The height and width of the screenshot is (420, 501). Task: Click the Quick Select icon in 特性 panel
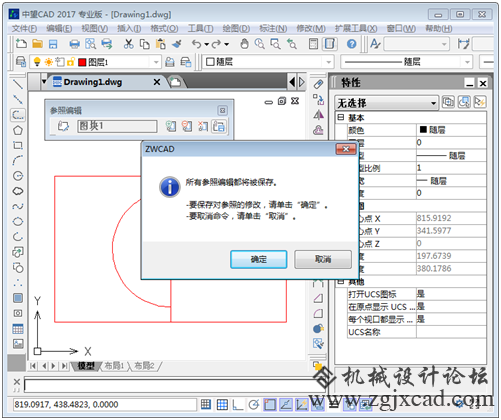[480, 102]
